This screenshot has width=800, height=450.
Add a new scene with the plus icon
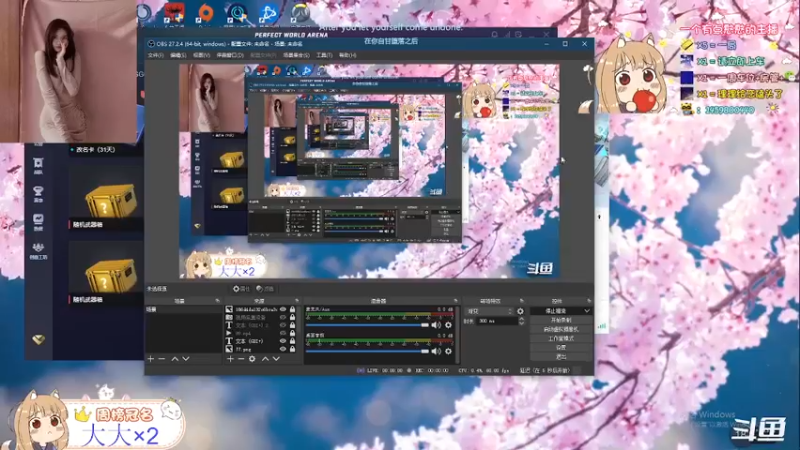point(151,359)
